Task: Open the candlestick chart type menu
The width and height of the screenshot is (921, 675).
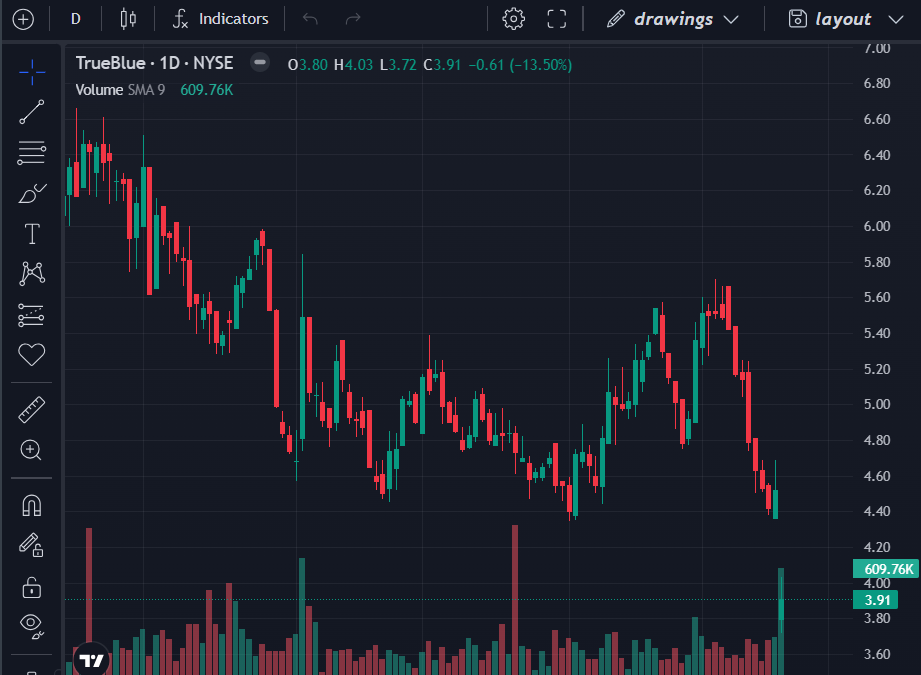Action: 127,19
